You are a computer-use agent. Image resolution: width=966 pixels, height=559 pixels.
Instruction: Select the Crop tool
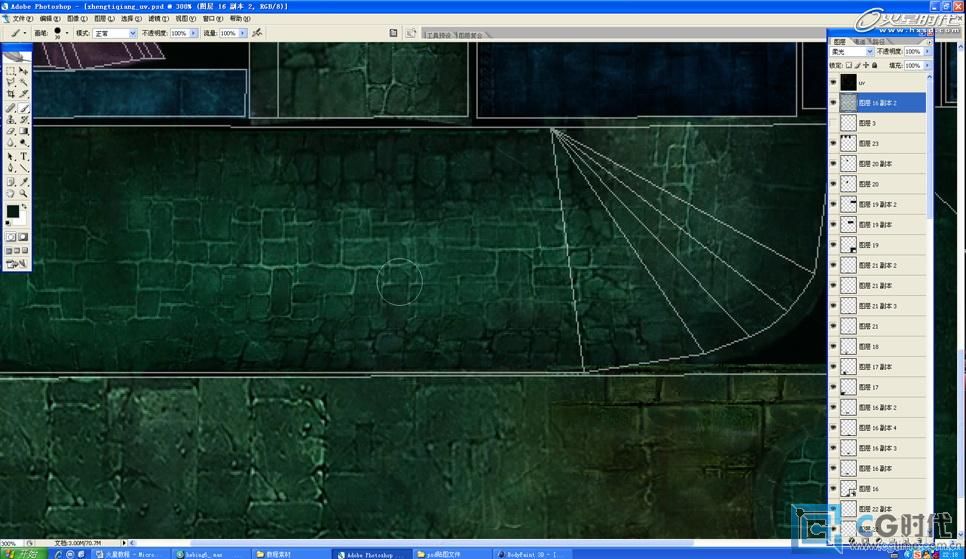10,94
